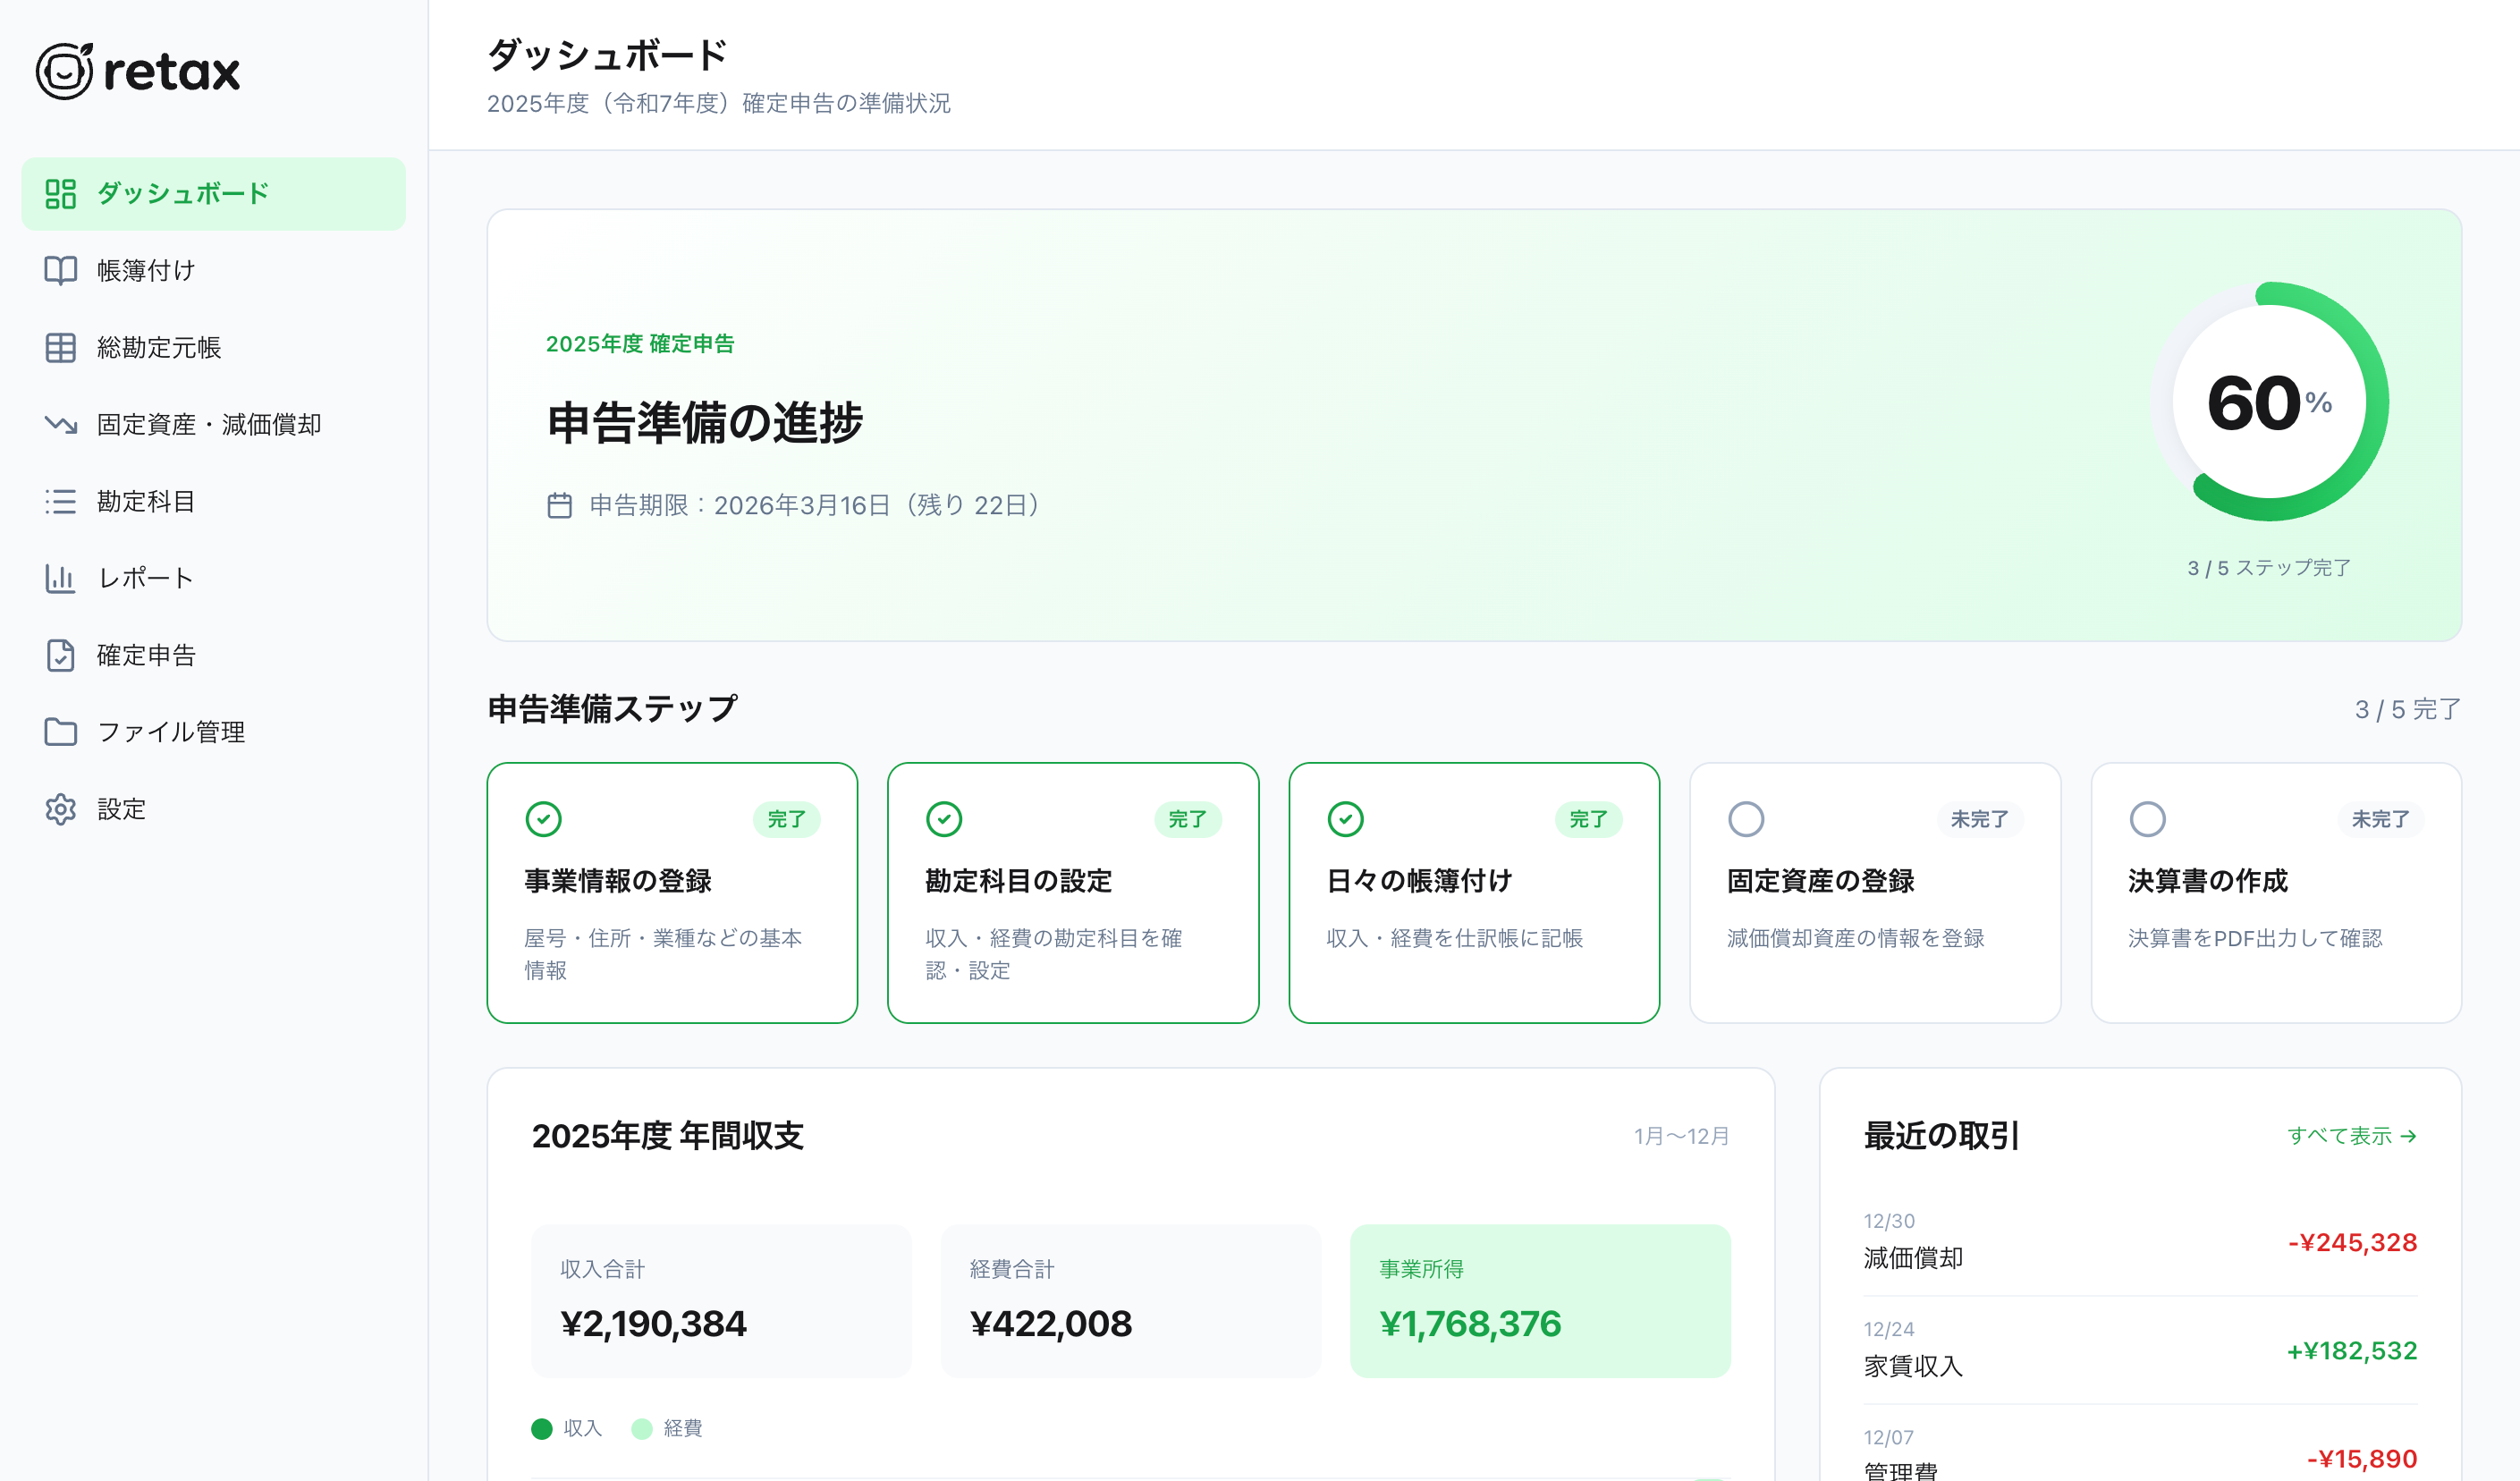Open the 設定 (settings) gear icon
This screenshot has height=1481, width=2520.
point(60,809)
